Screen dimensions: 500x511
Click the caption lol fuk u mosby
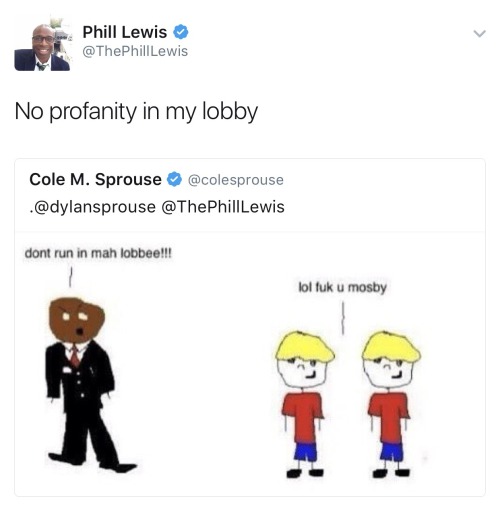342,287
